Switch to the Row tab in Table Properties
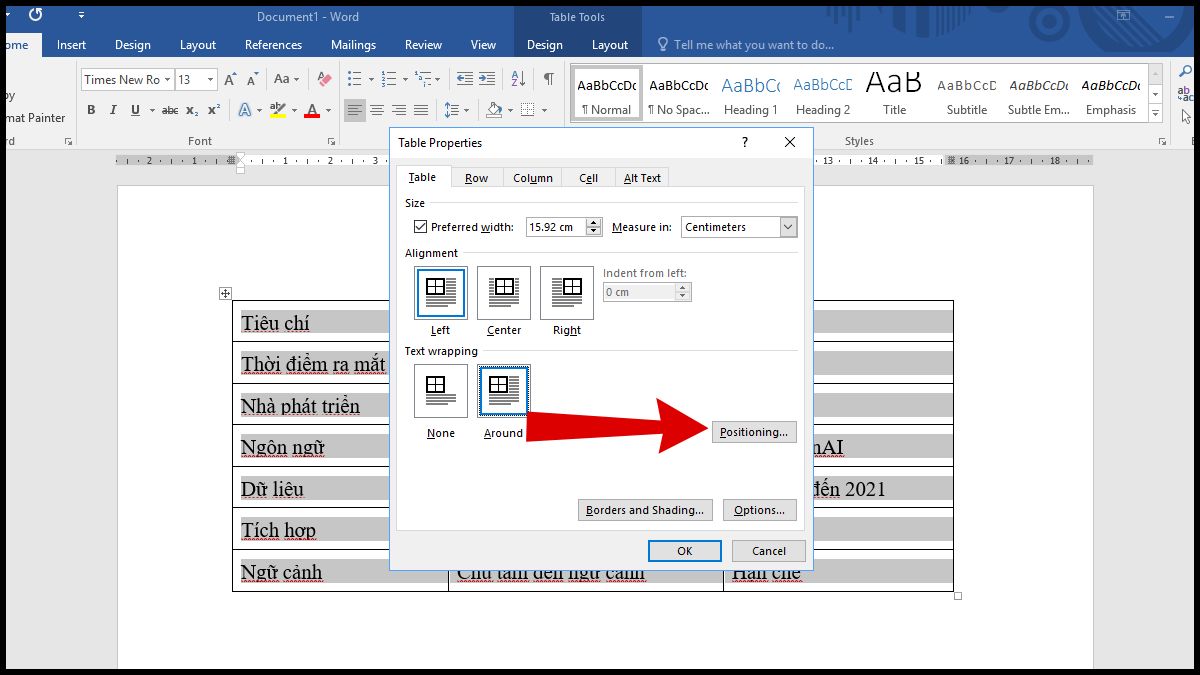 pyautogui.click(x=477, y=178)
